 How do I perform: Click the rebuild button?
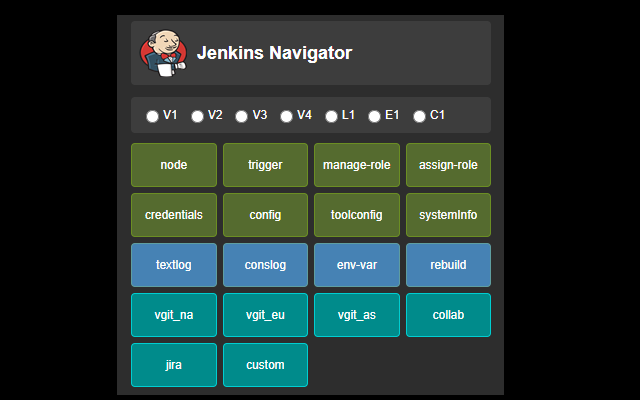pos(448,265)
